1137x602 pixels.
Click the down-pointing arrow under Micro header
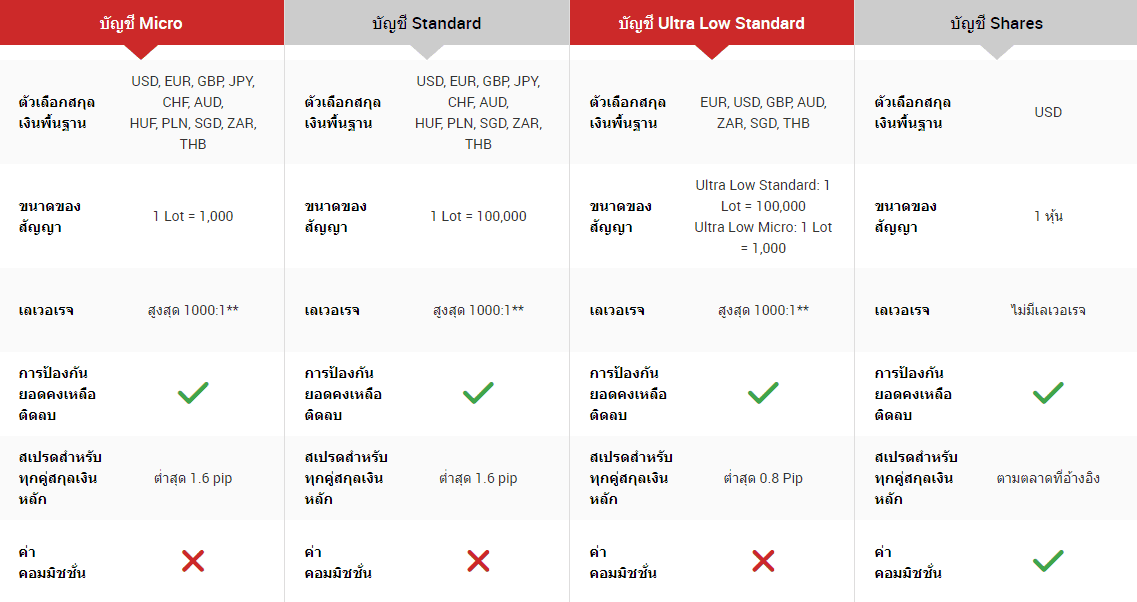tap(141, 51)
